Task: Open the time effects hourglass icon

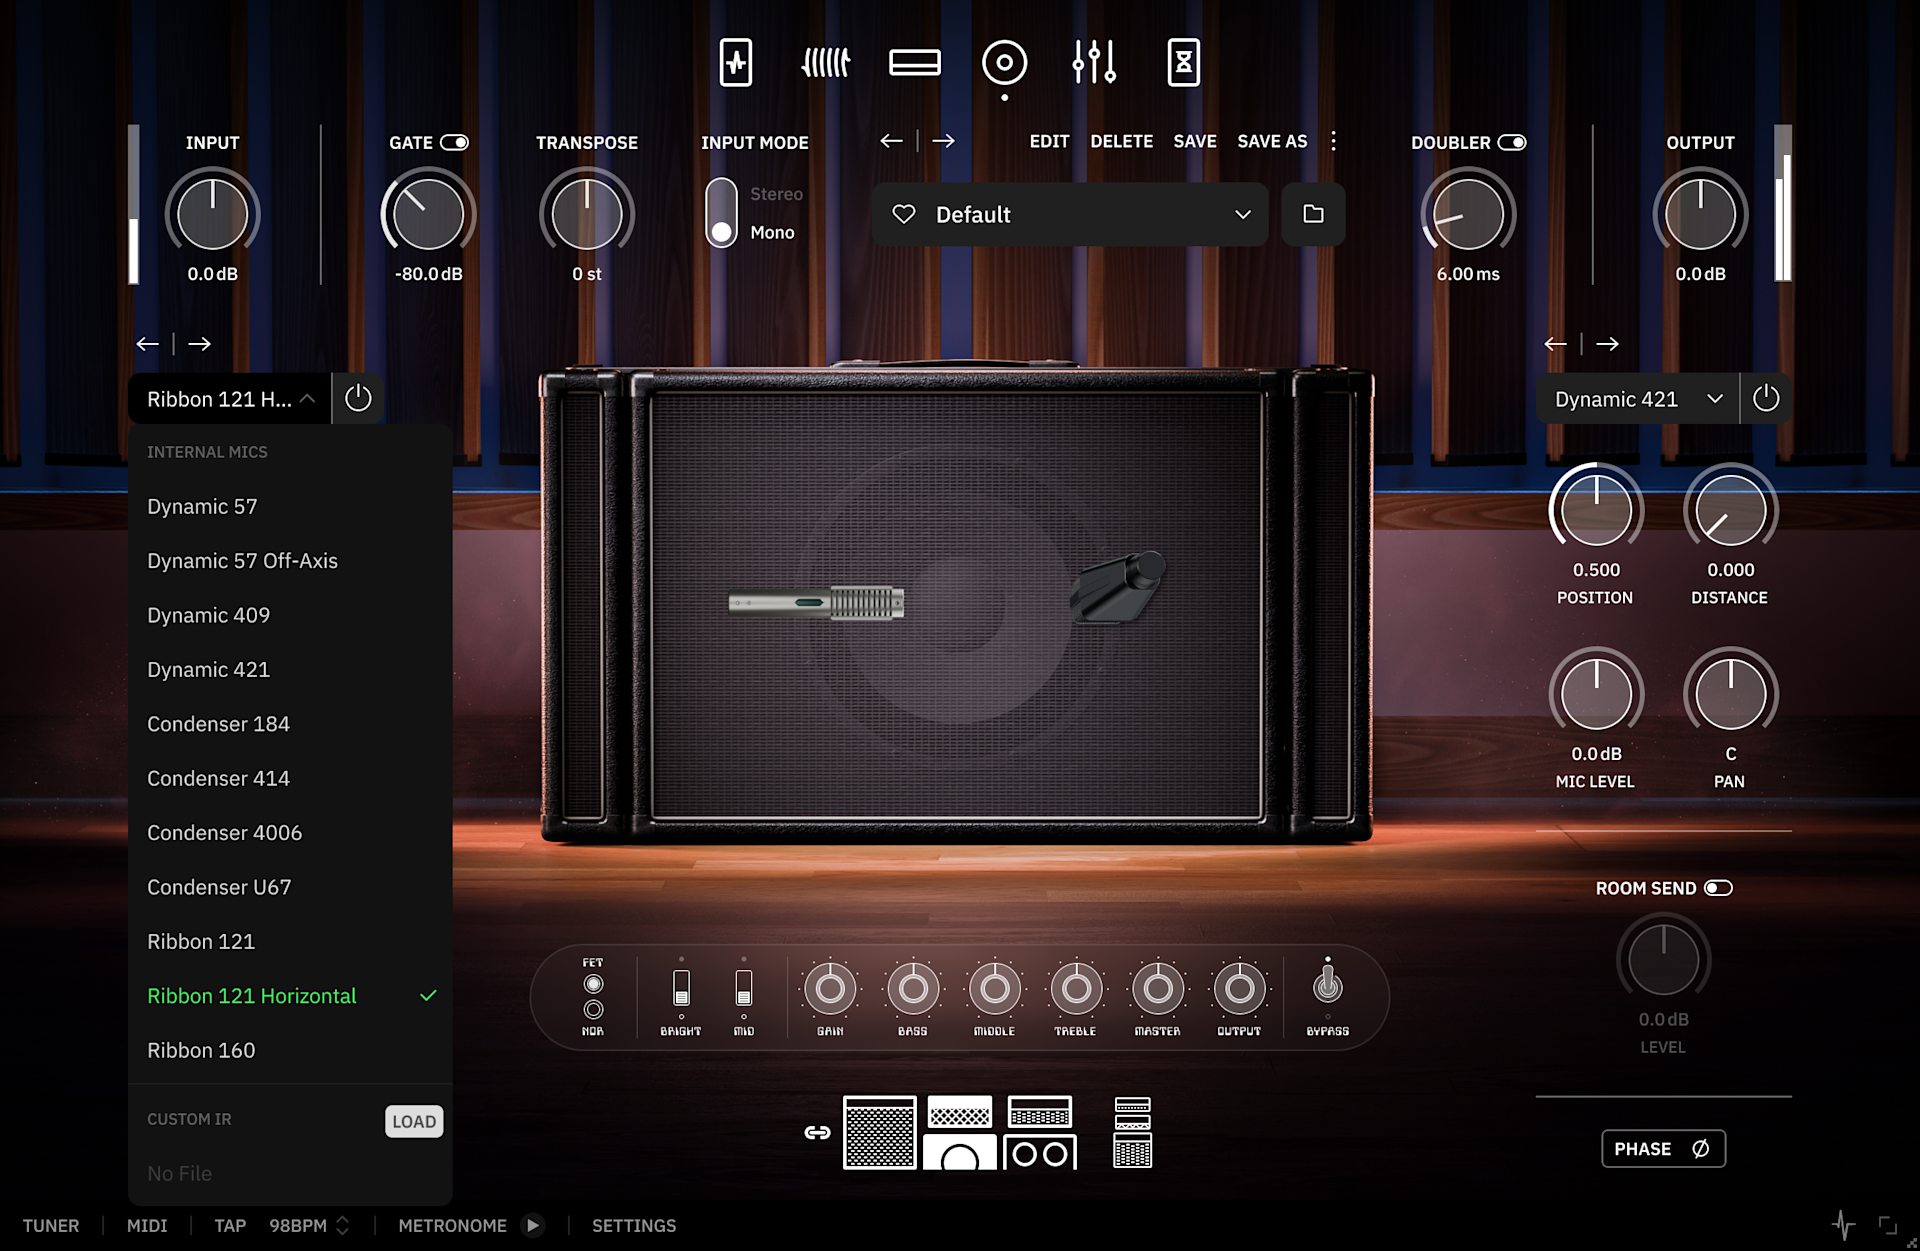Action: click(x=1183, y=63)
